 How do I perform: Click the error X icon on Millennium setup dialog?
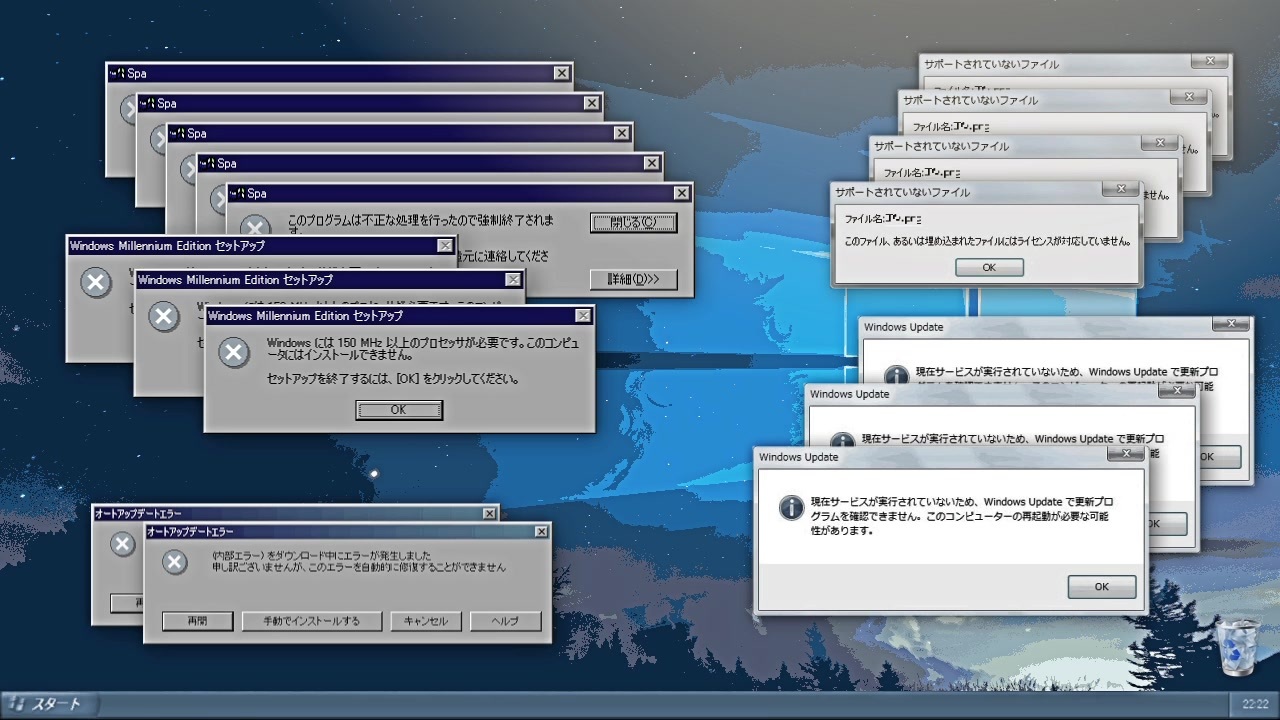tap(232, 352)
